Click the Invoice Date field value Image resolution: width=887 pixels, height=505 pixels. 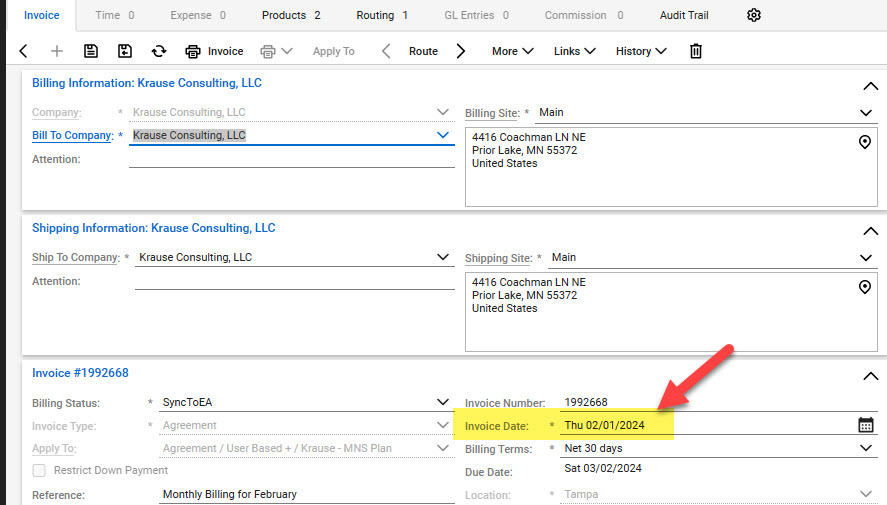coord(604,425)
